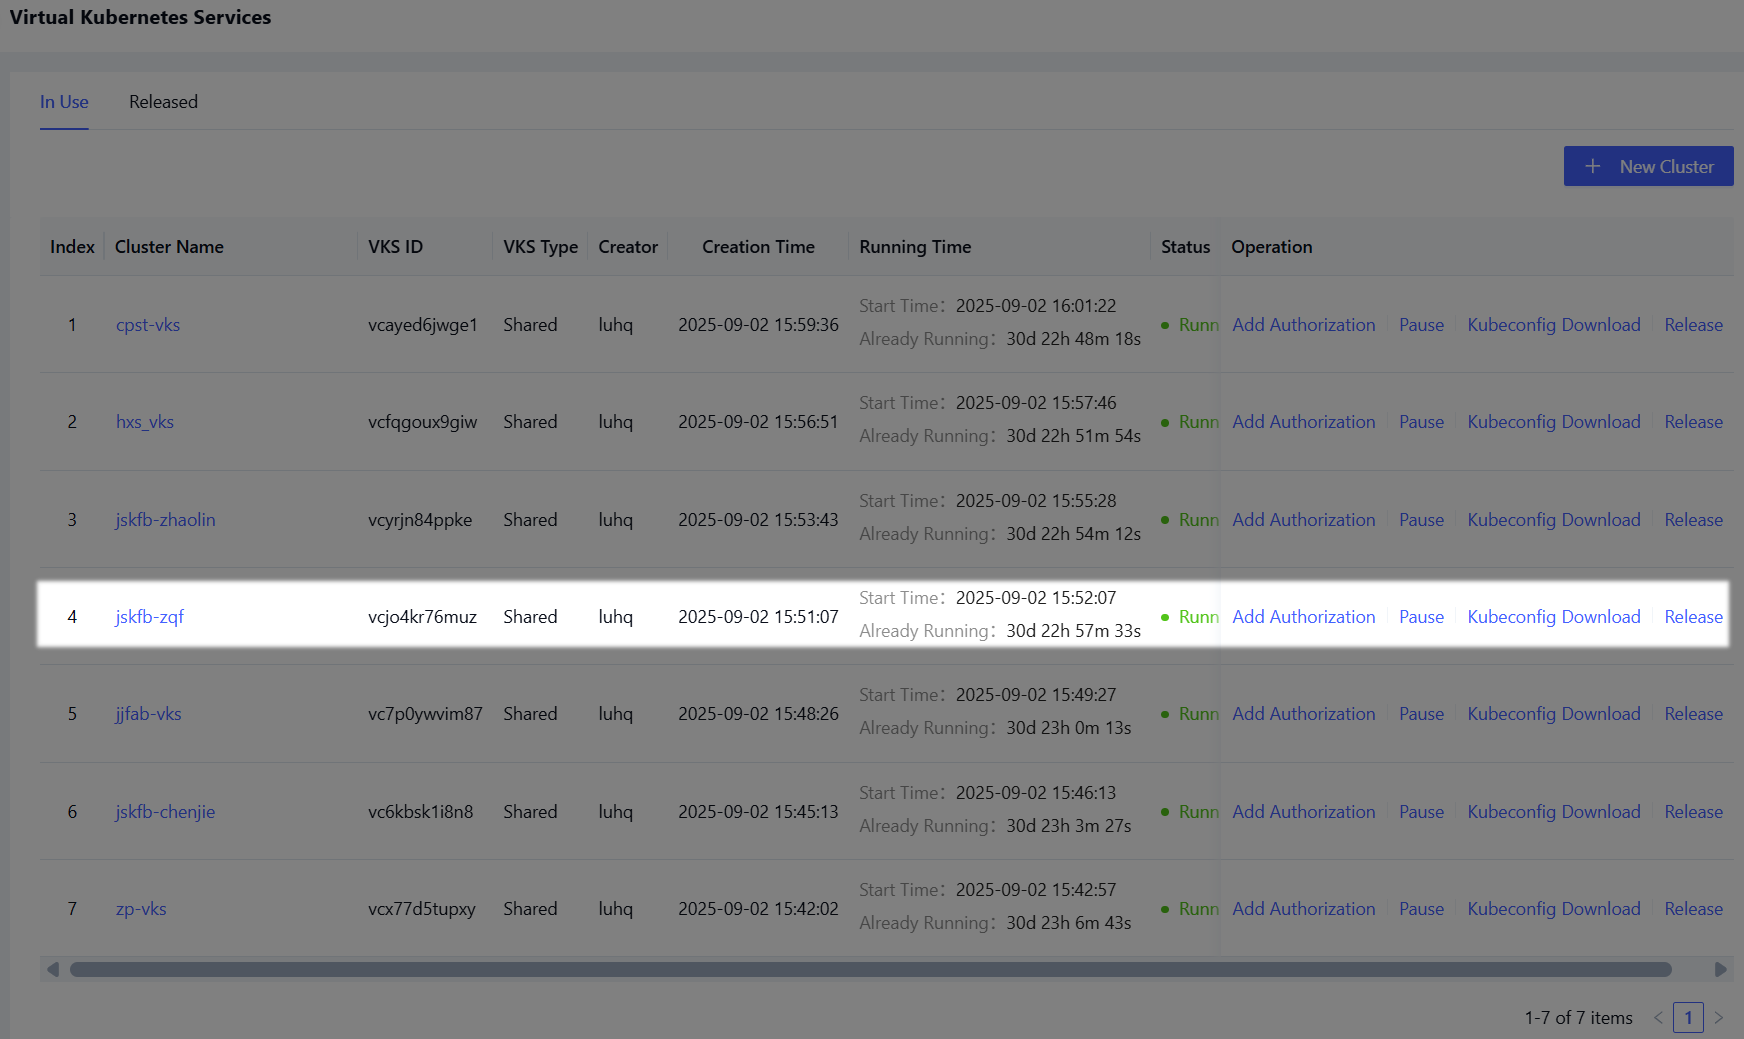Add Authorization for hxs_vks cluster
Screen dimensions: 1744x1039
pos(1303,422)
